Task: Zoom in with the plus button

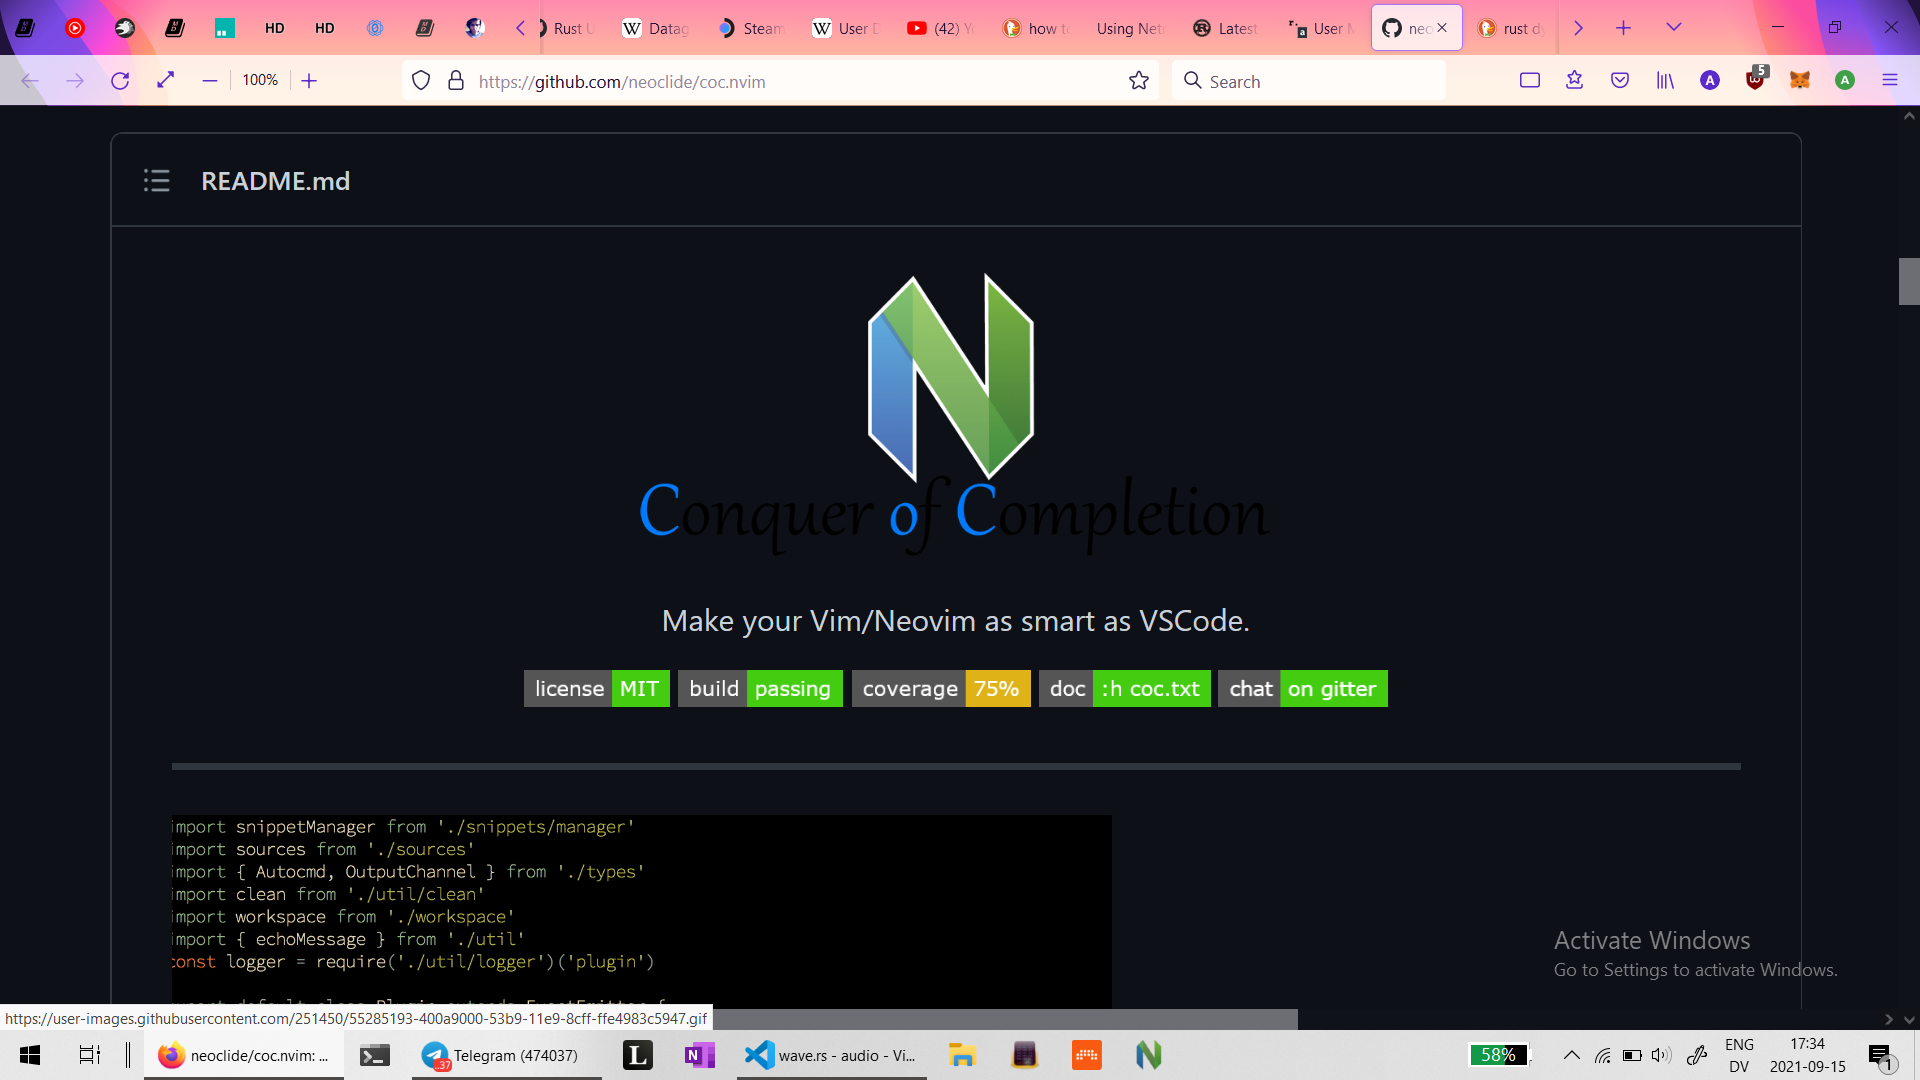Action: pos(309,81)
